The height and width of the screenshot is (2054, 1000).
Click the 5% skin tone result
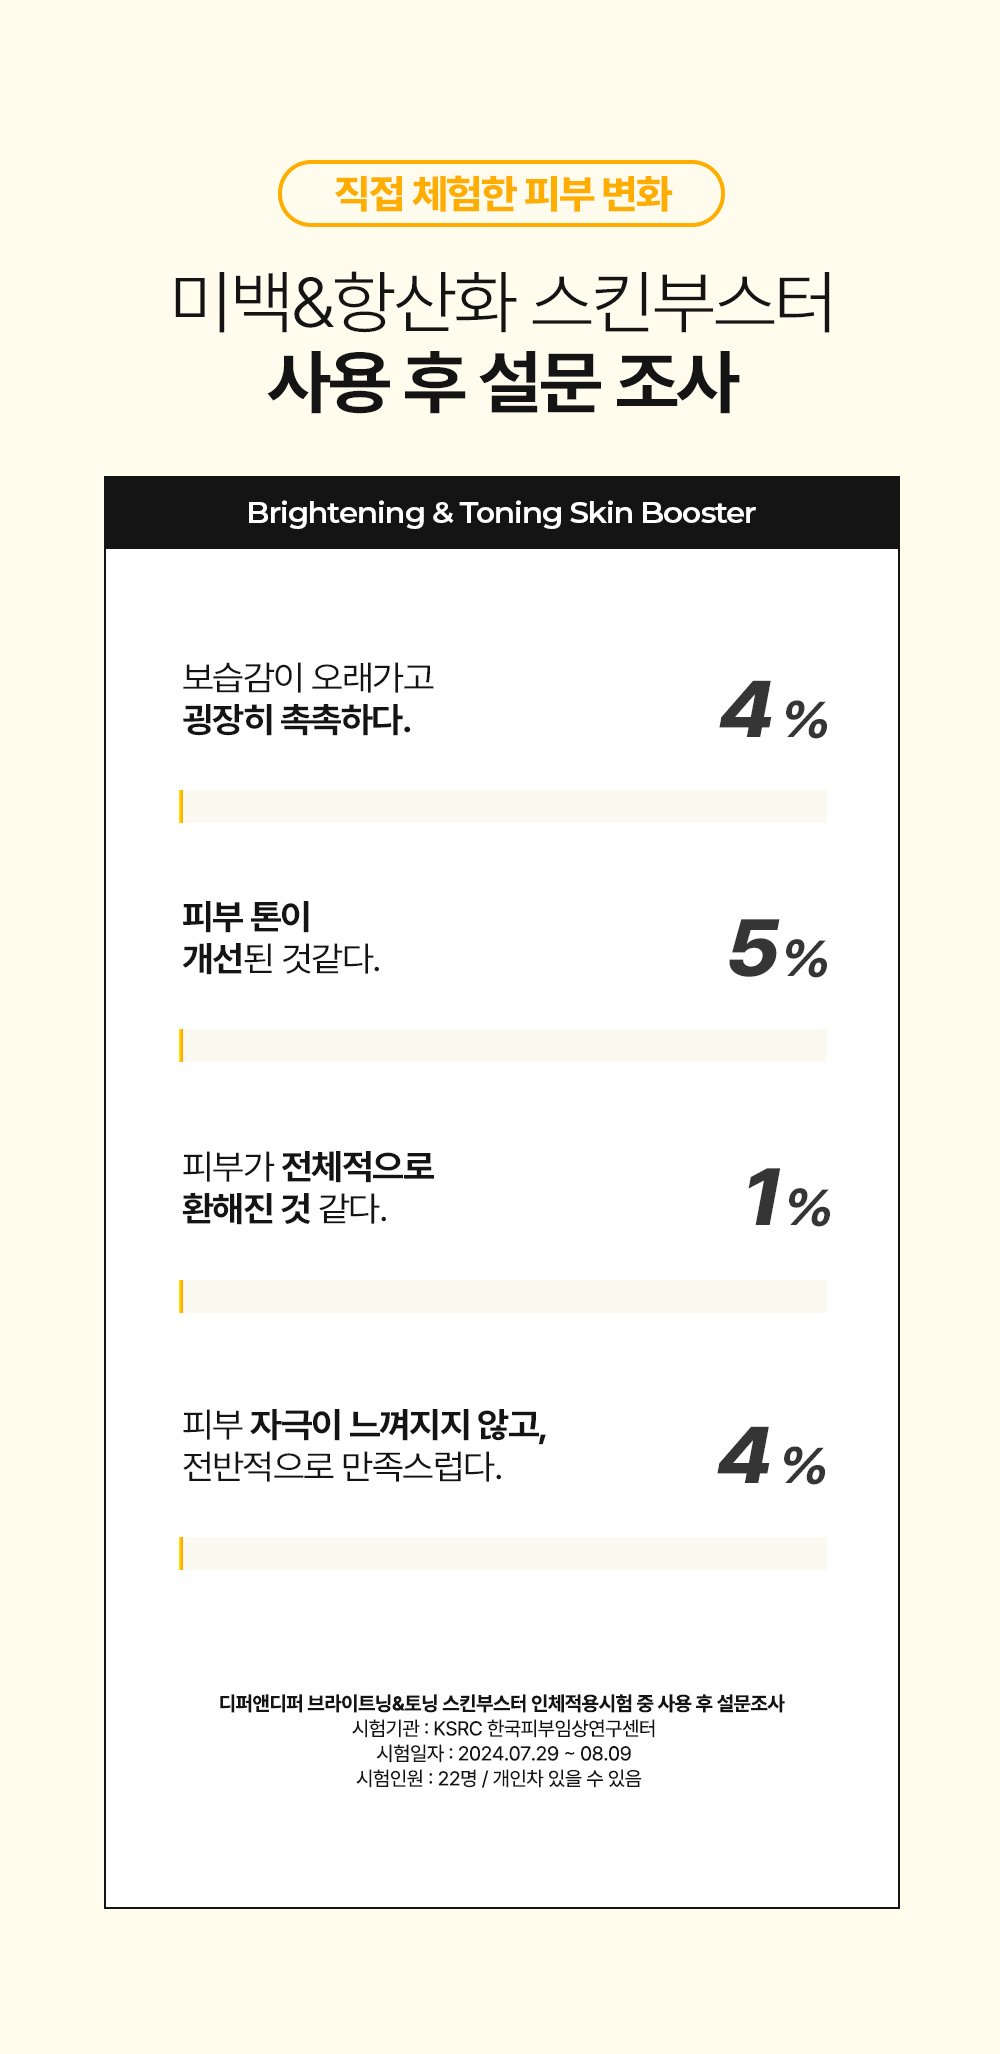click(x=777, y=951)
